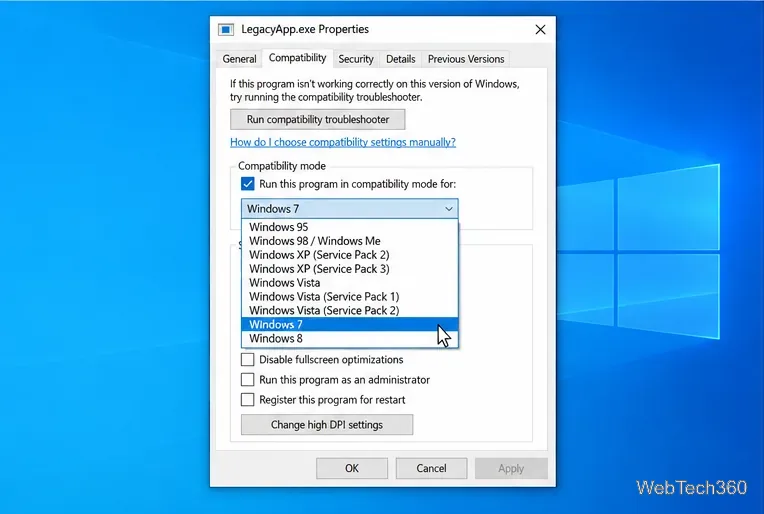Choose Windows 98 / Windows Me option
The width and height of the screenshot is (764, 514).
(350, 241)
